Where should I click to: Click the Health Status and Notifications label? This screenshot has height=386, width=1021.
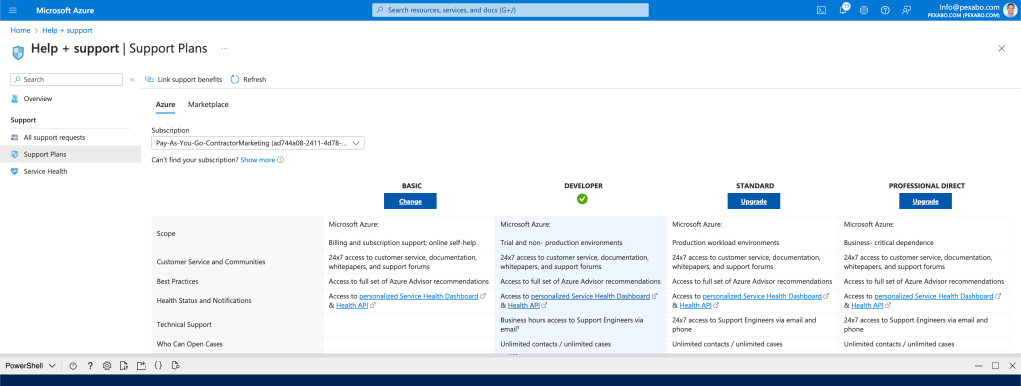click(x=204, y=301)
